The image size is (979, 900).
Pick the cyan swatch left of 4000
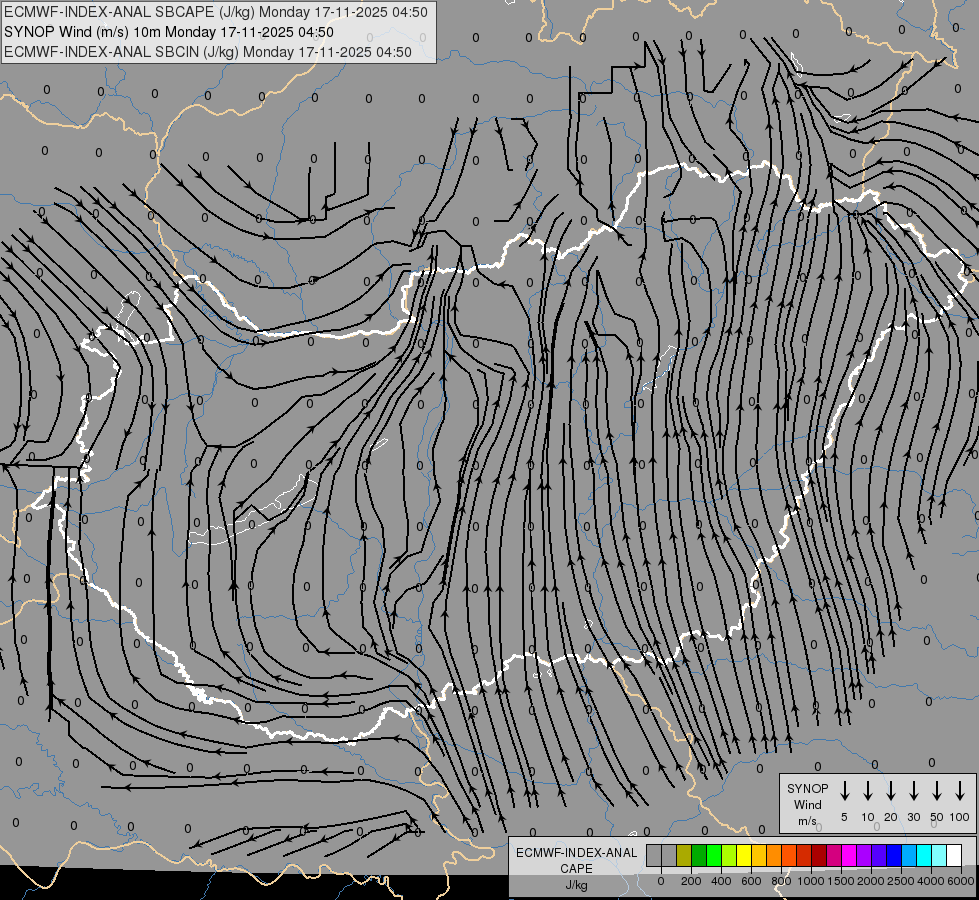(x=924, y=855)
